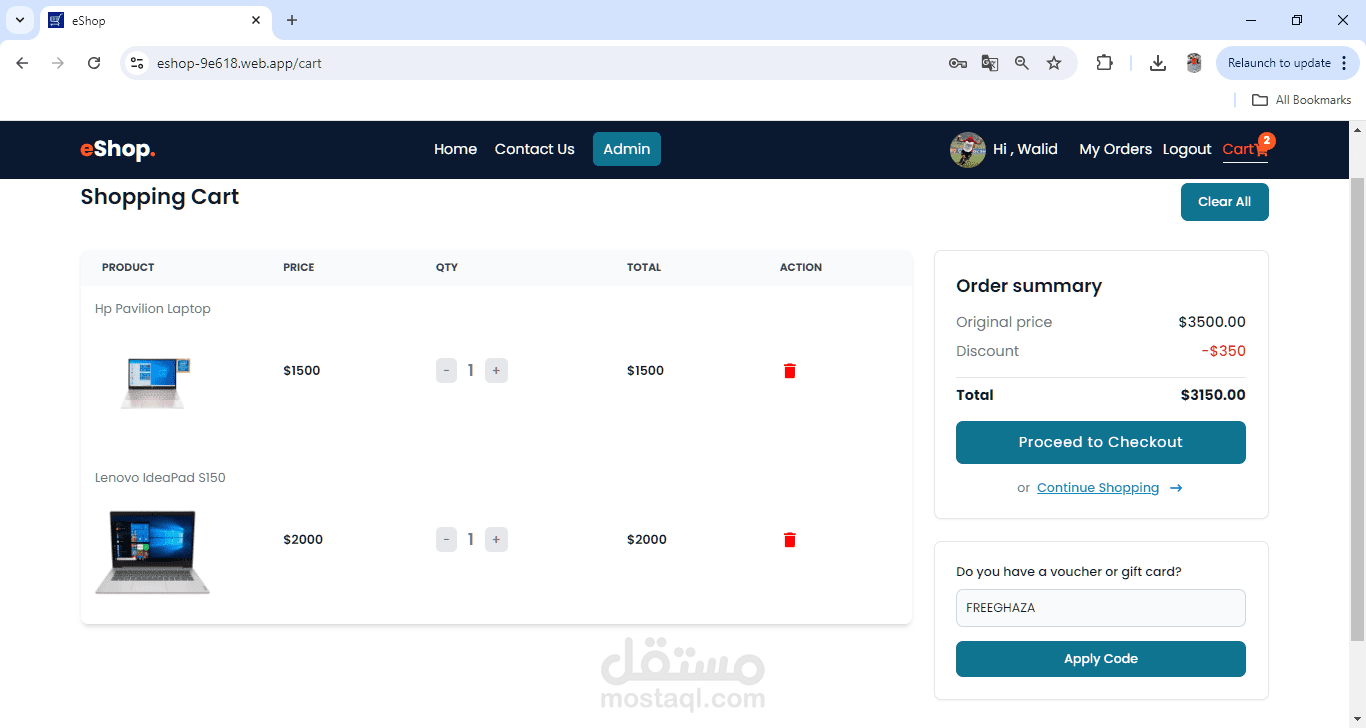Click the PRODUCT column header

(128, 267)
